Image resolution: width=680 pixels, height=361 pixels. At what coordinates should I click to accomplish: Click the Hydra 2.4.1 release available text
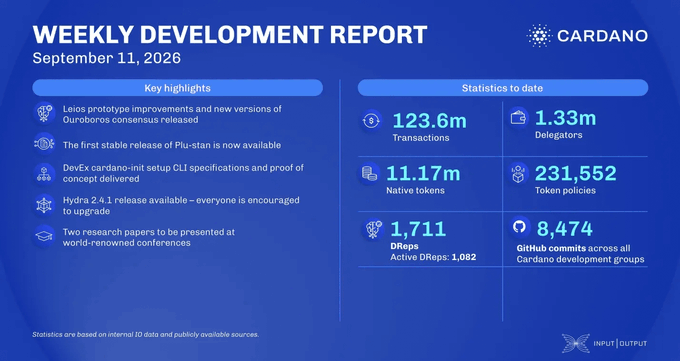click(181, 206)
